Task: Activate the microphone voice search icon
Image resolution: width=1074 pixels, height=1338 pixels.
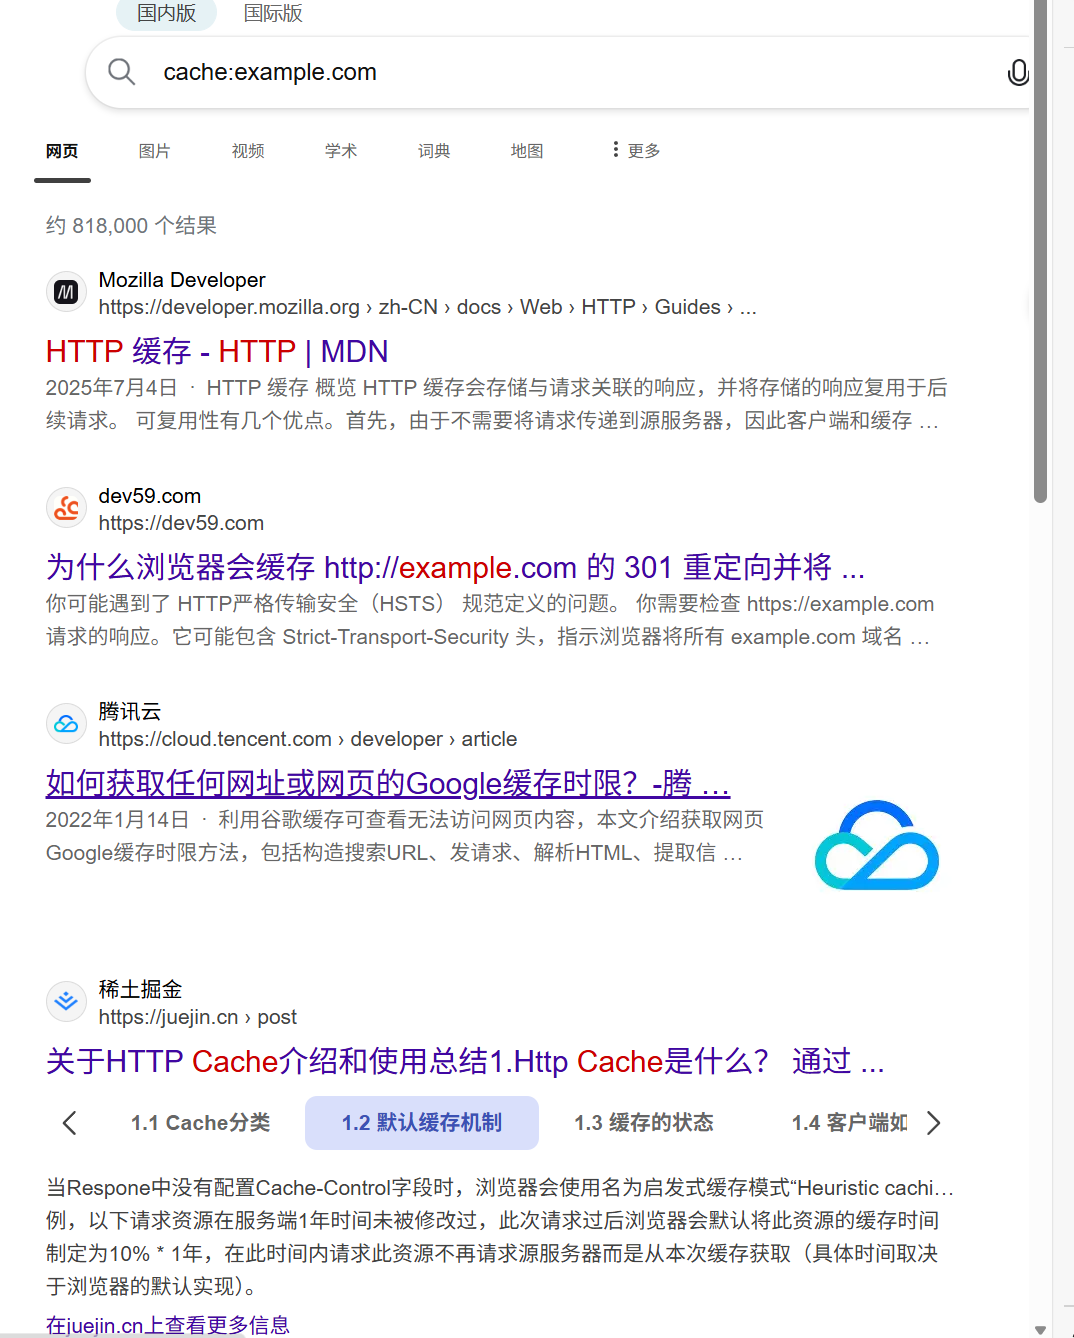Action: tap(1018, 72)
